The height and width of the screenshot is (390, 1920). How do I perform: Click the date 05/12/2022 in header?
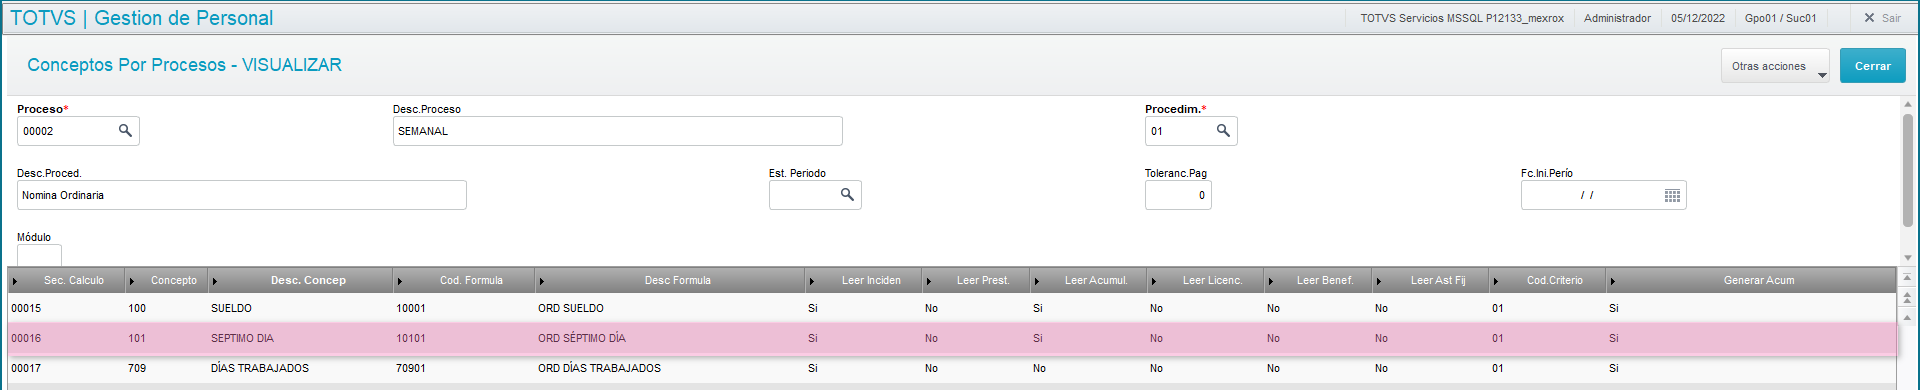(1698, 18)
